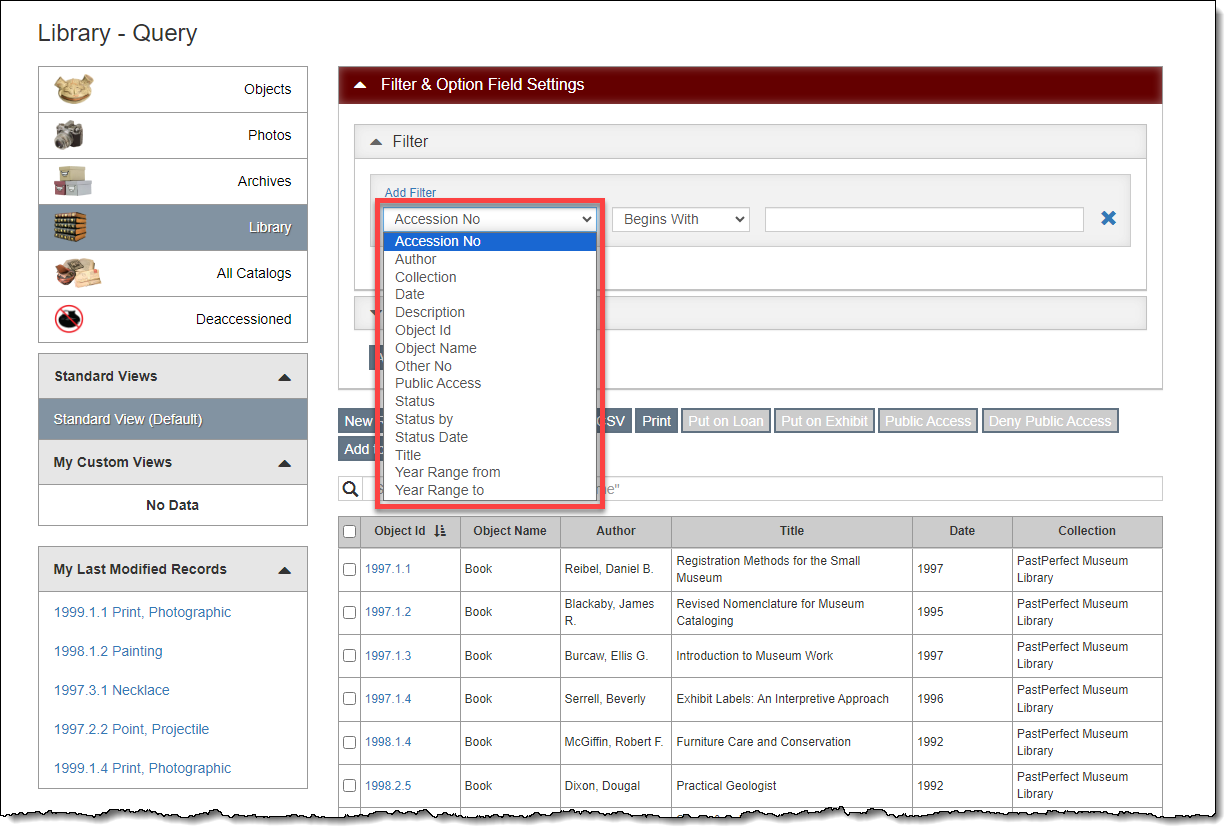This screenshot has width=1231, height=833.
Task: Collapse Filter & Option Field Settings section
Action: (360, 85)
